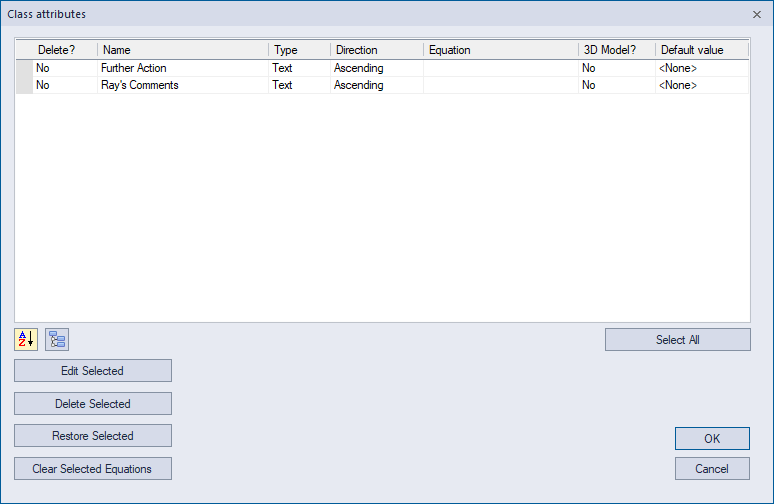Sort by the Delete? column header
The height and width of the screenshot is (504, 774).
[x=57, y=50]
